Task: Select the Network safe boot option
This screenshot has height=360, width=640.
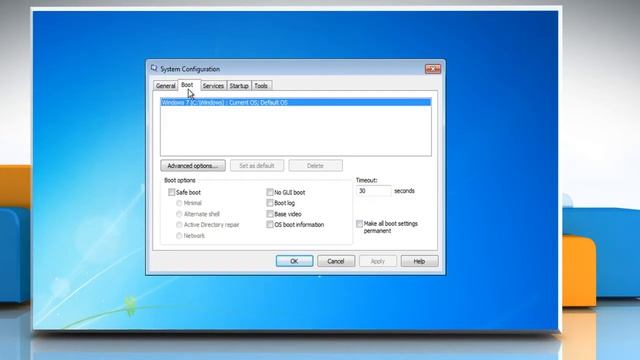Action: pyautogui.click(x=179, y=236)
